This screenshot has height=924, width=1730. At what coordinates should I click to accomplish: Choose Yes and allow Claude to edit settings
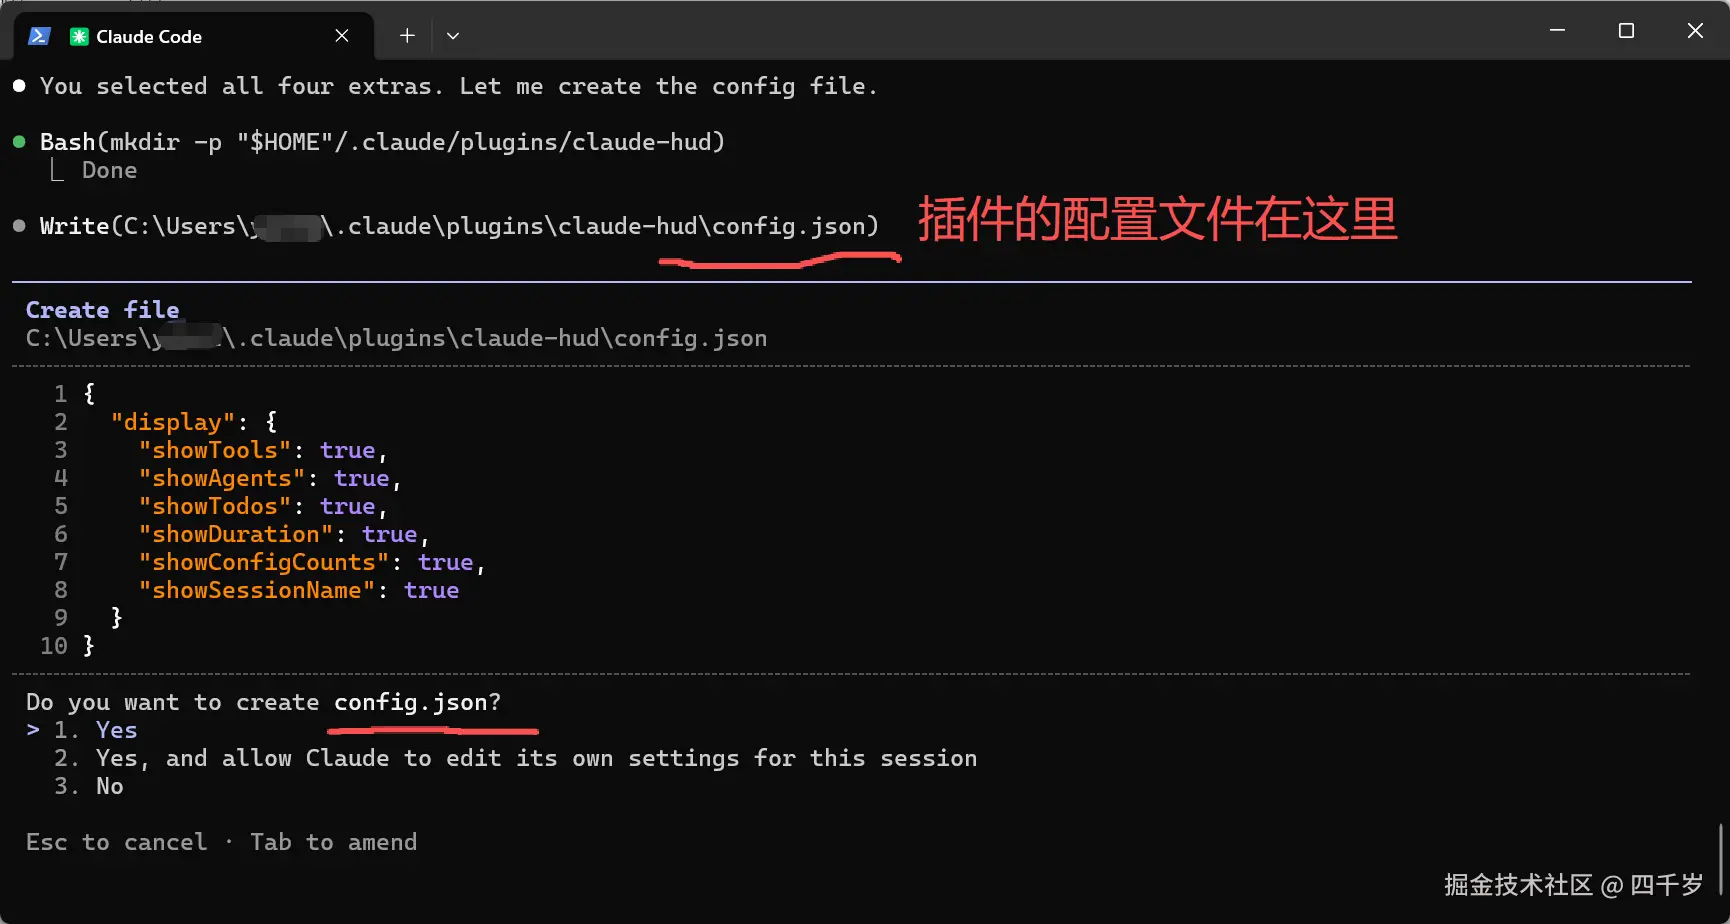(516, 758)
